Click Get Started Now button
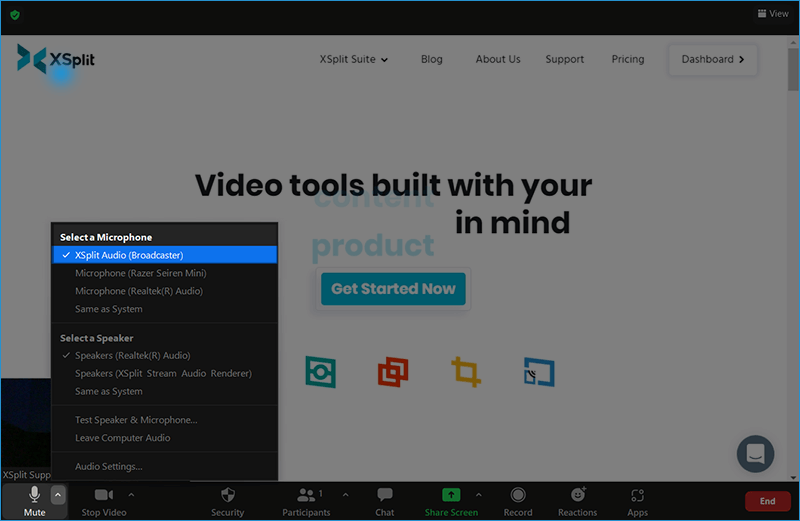The image size is (800, 521). 393,289
